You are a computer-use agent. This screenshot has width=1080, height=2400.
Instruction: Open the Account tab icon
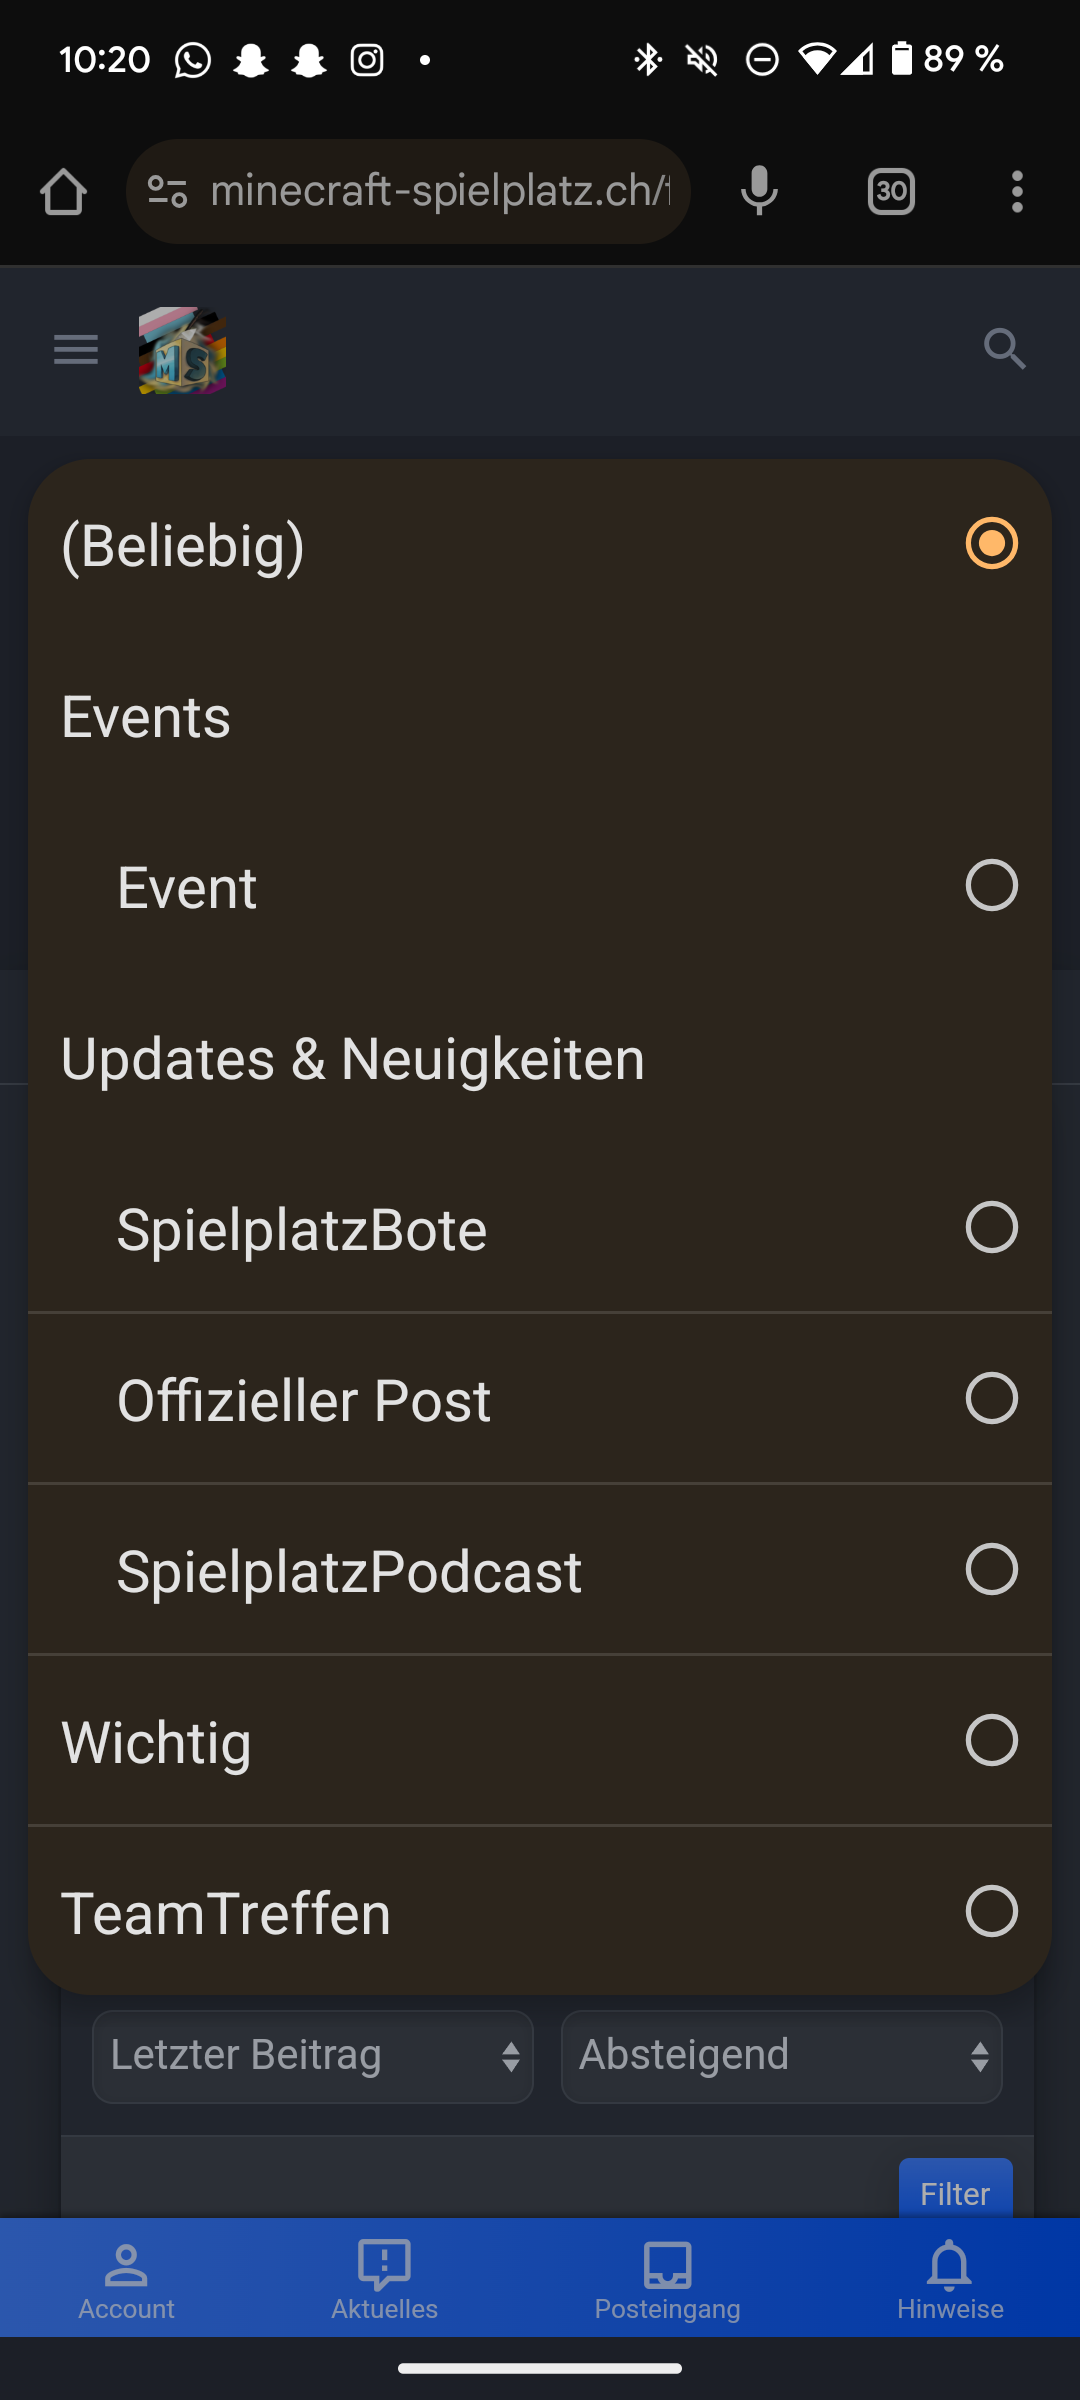(x=126, y=2279)
